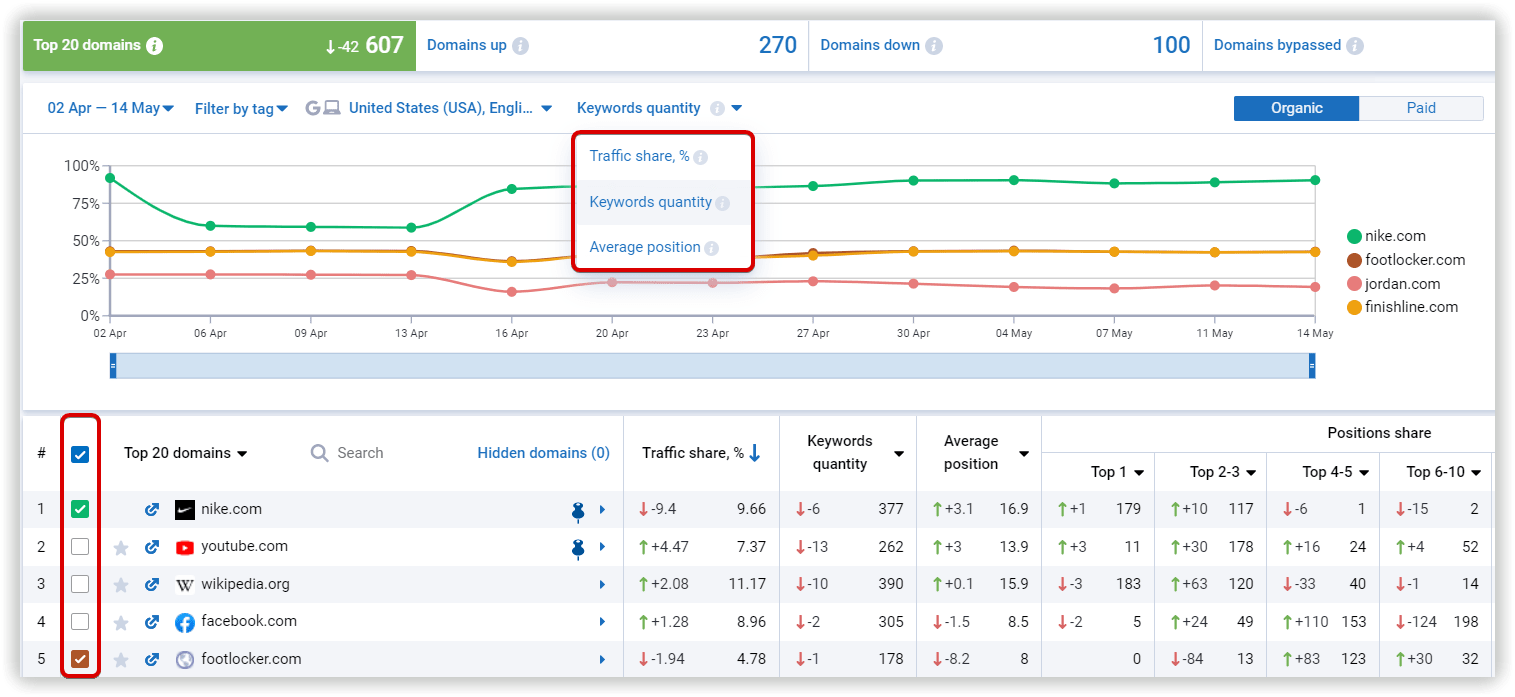This screenshot has height=697, width=1515.
Task: Open the Domains up tab
Action: click(x=612, y=46)
